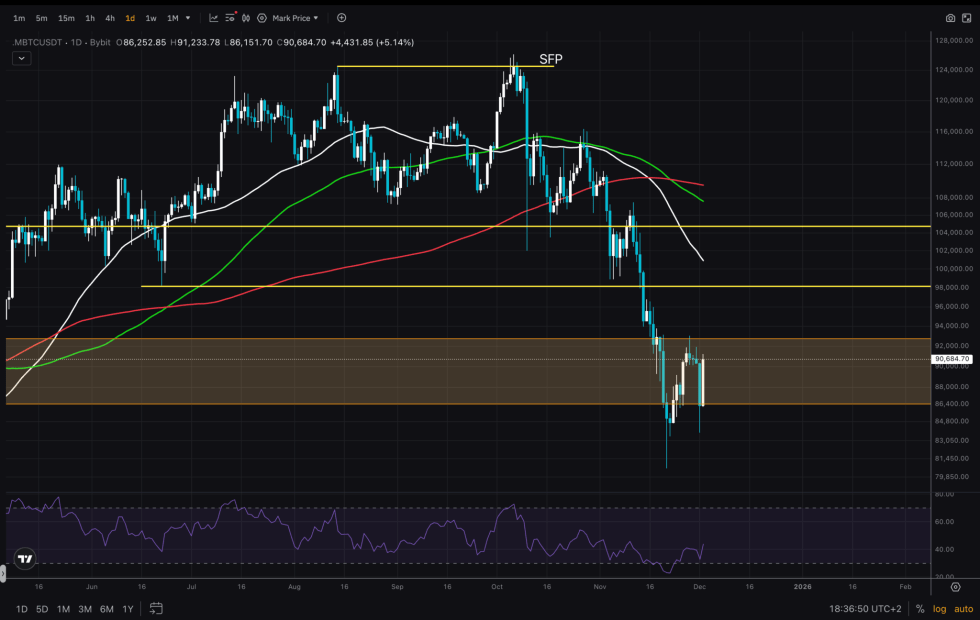Open the chart type selector icon
The width and height of the screenshot is (980, 620).
(x=214, y=18)
